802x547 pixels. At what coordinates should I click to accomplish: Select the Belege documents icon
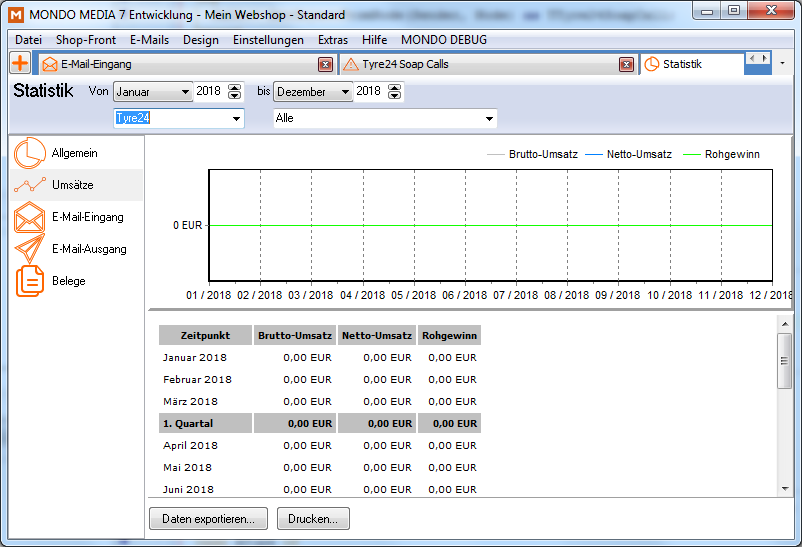coord(30,281)
